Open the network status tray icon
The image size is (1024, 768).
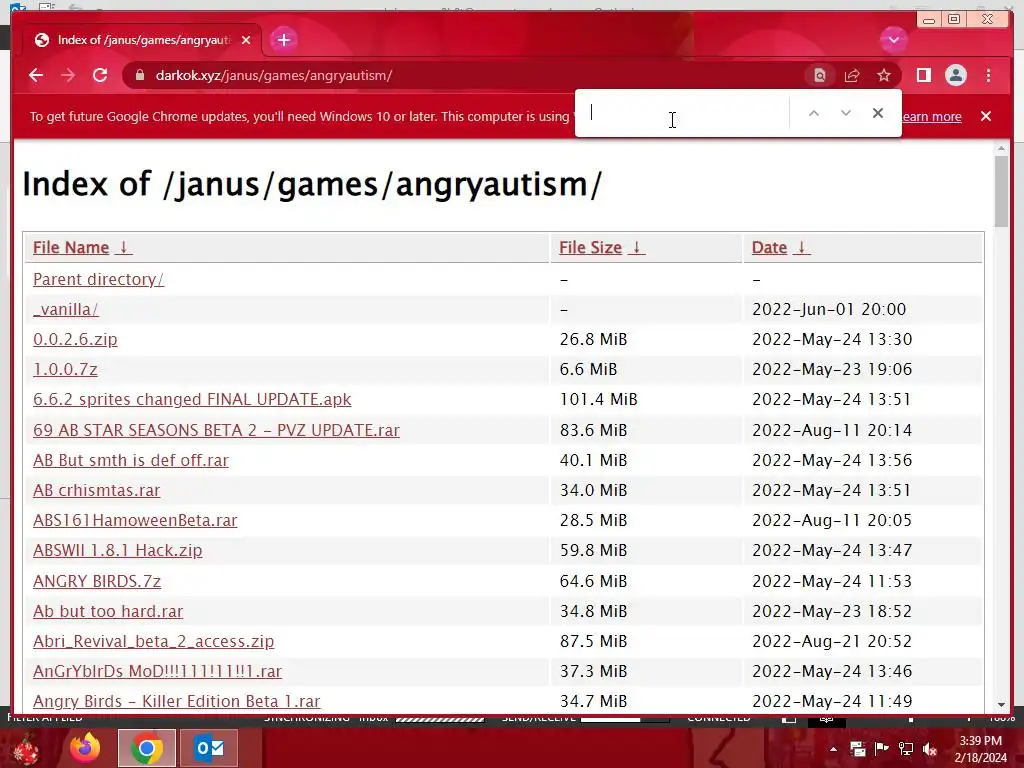(x=906, y=749)
